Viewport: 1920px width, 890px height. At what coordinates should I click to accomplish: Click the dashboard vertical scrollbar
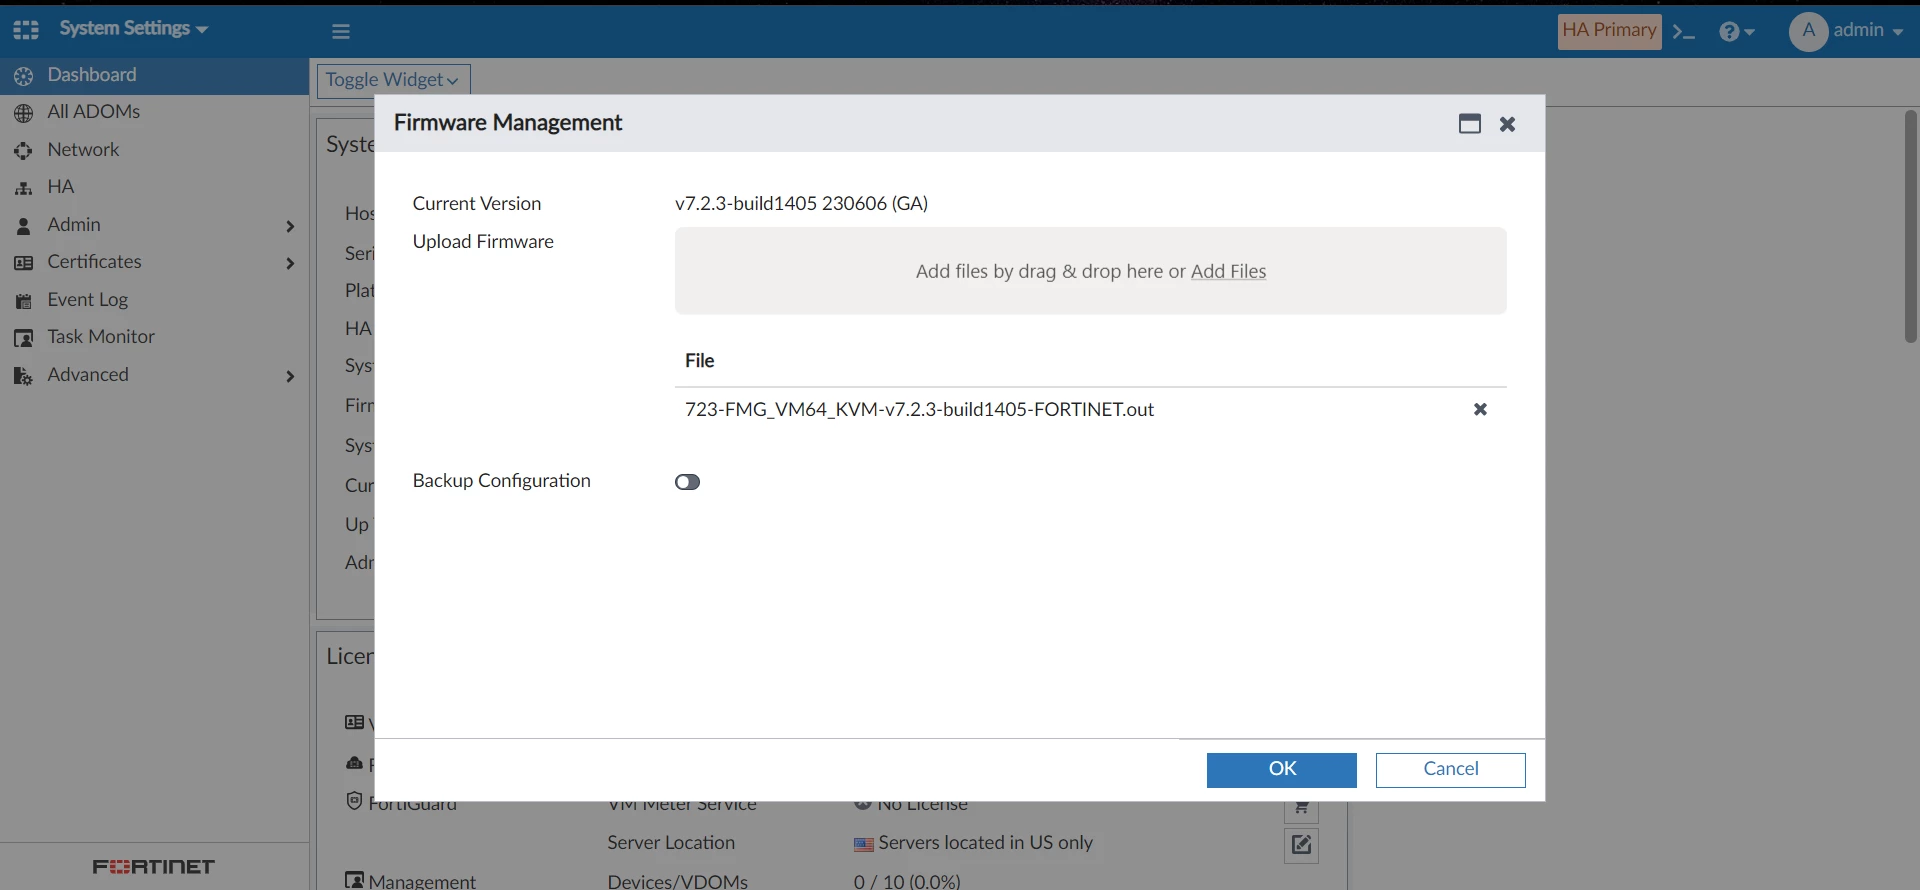(x=1910, y=226)
